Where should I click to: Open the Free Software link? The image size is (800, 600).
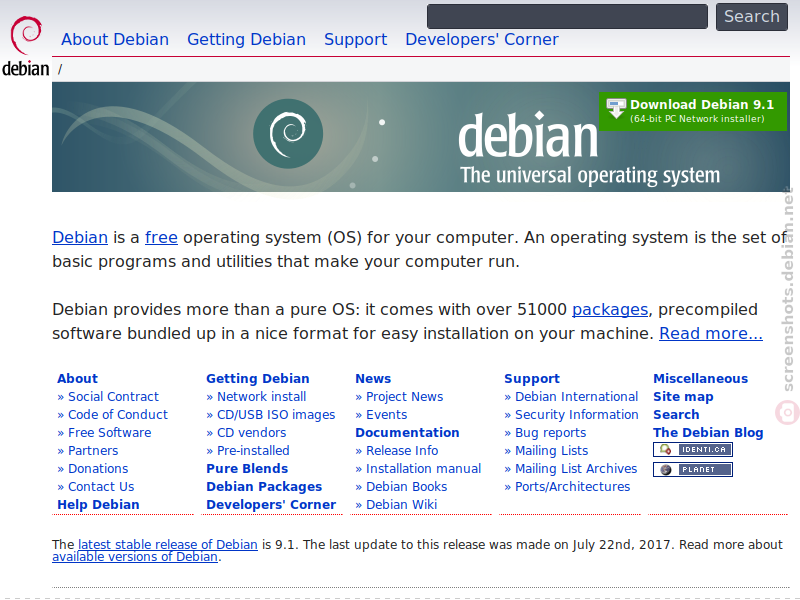110,433
